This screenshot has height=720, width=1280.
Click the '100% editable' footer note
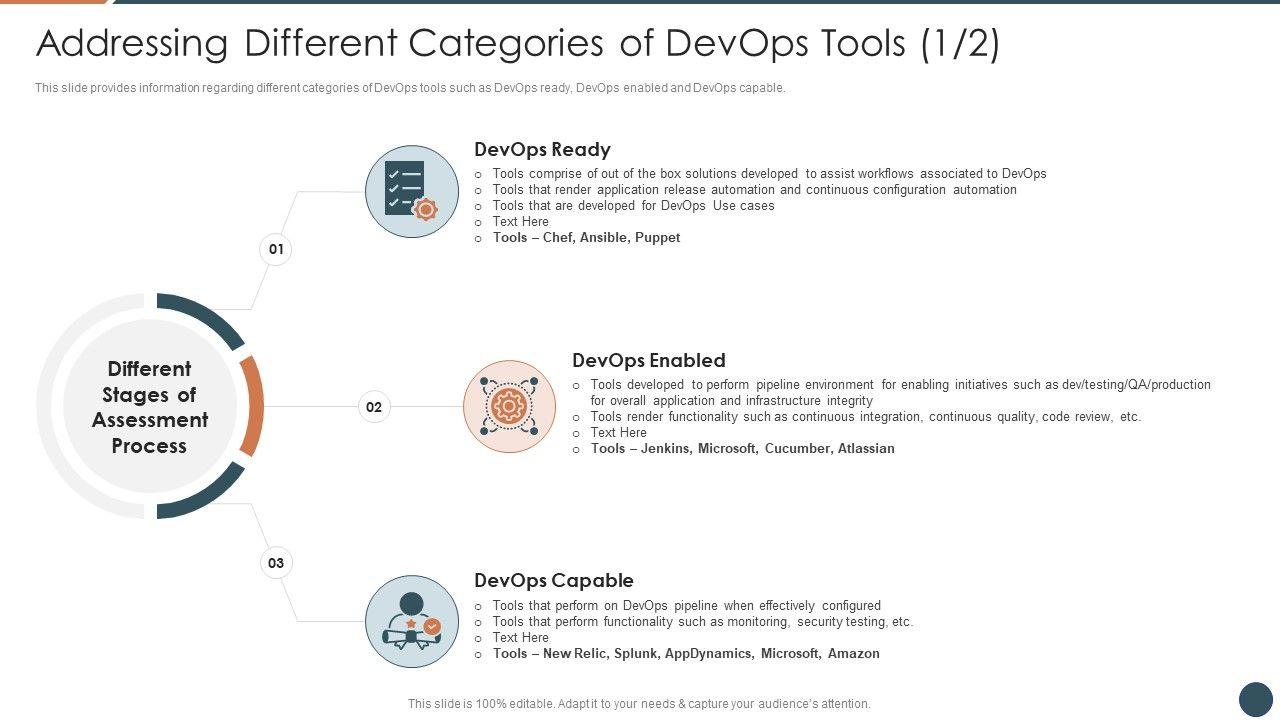coord(639,704)
